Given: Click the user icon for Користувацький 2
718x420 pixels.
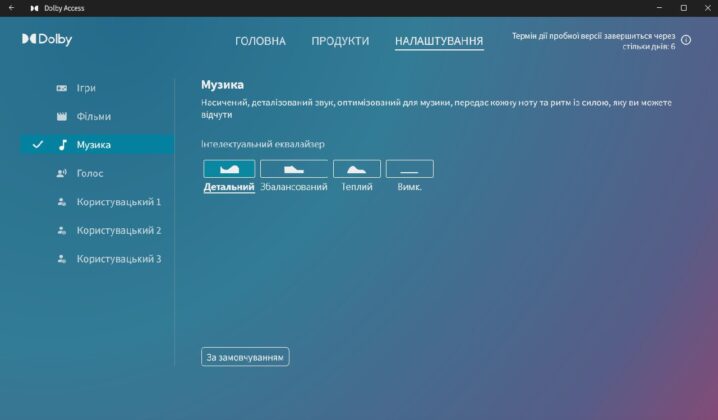Looking at the screenshot, I should pos(62,230).
